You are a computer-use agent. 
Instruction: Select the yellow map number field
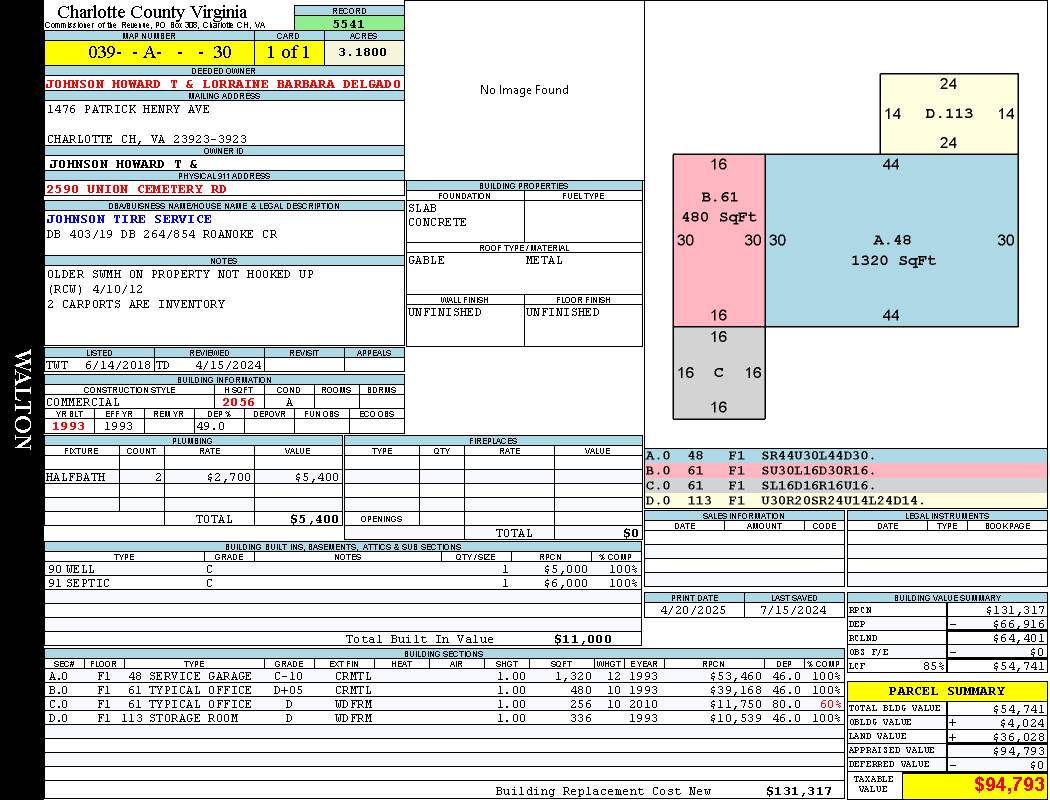click(x=149, y=52)
